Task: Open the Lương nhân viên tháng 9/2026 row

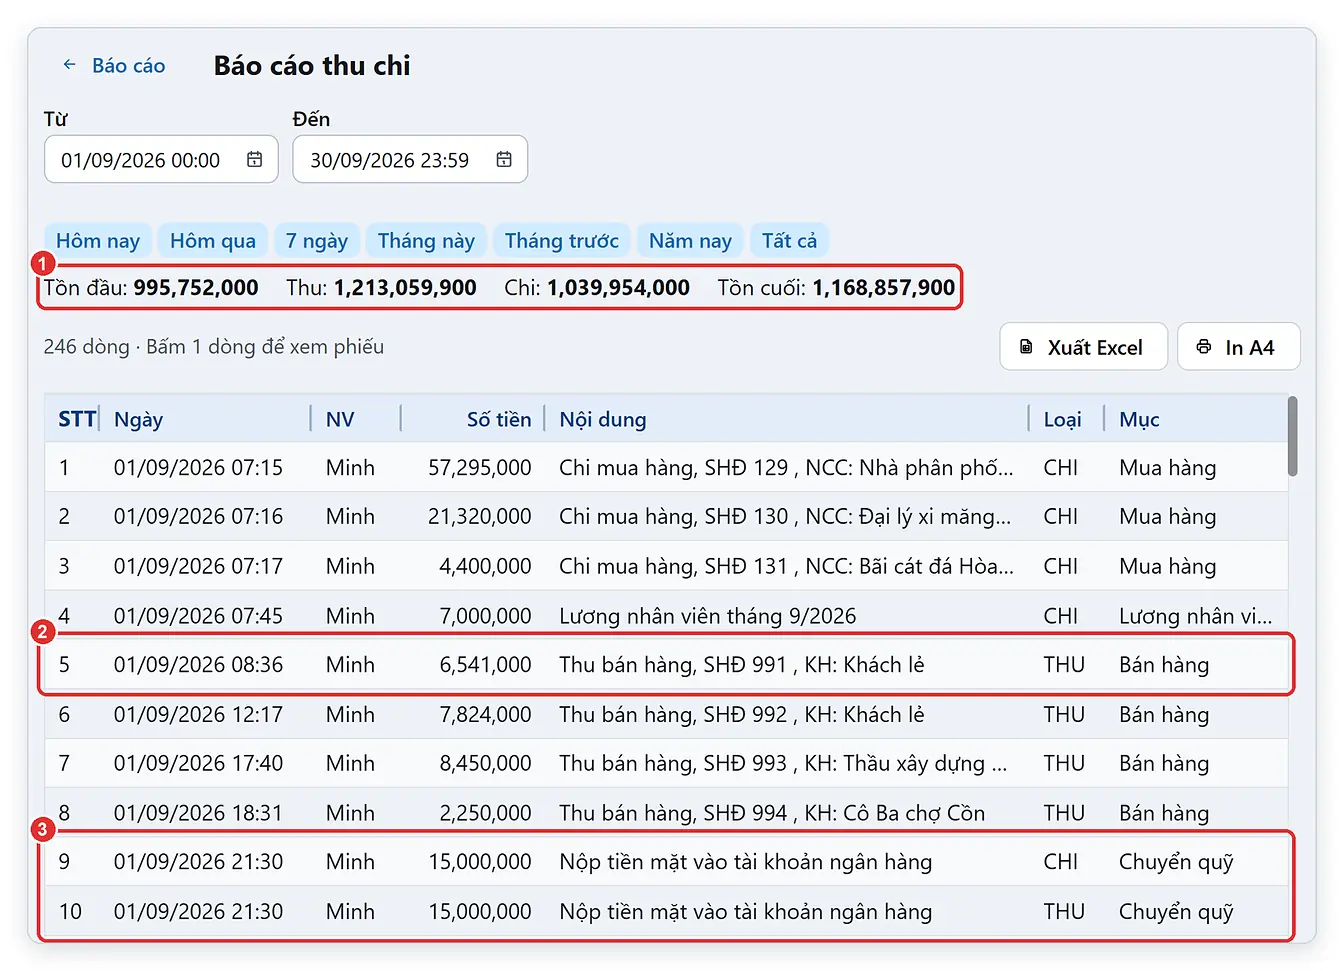Action: pyautogui.click(x=666, y=615)
